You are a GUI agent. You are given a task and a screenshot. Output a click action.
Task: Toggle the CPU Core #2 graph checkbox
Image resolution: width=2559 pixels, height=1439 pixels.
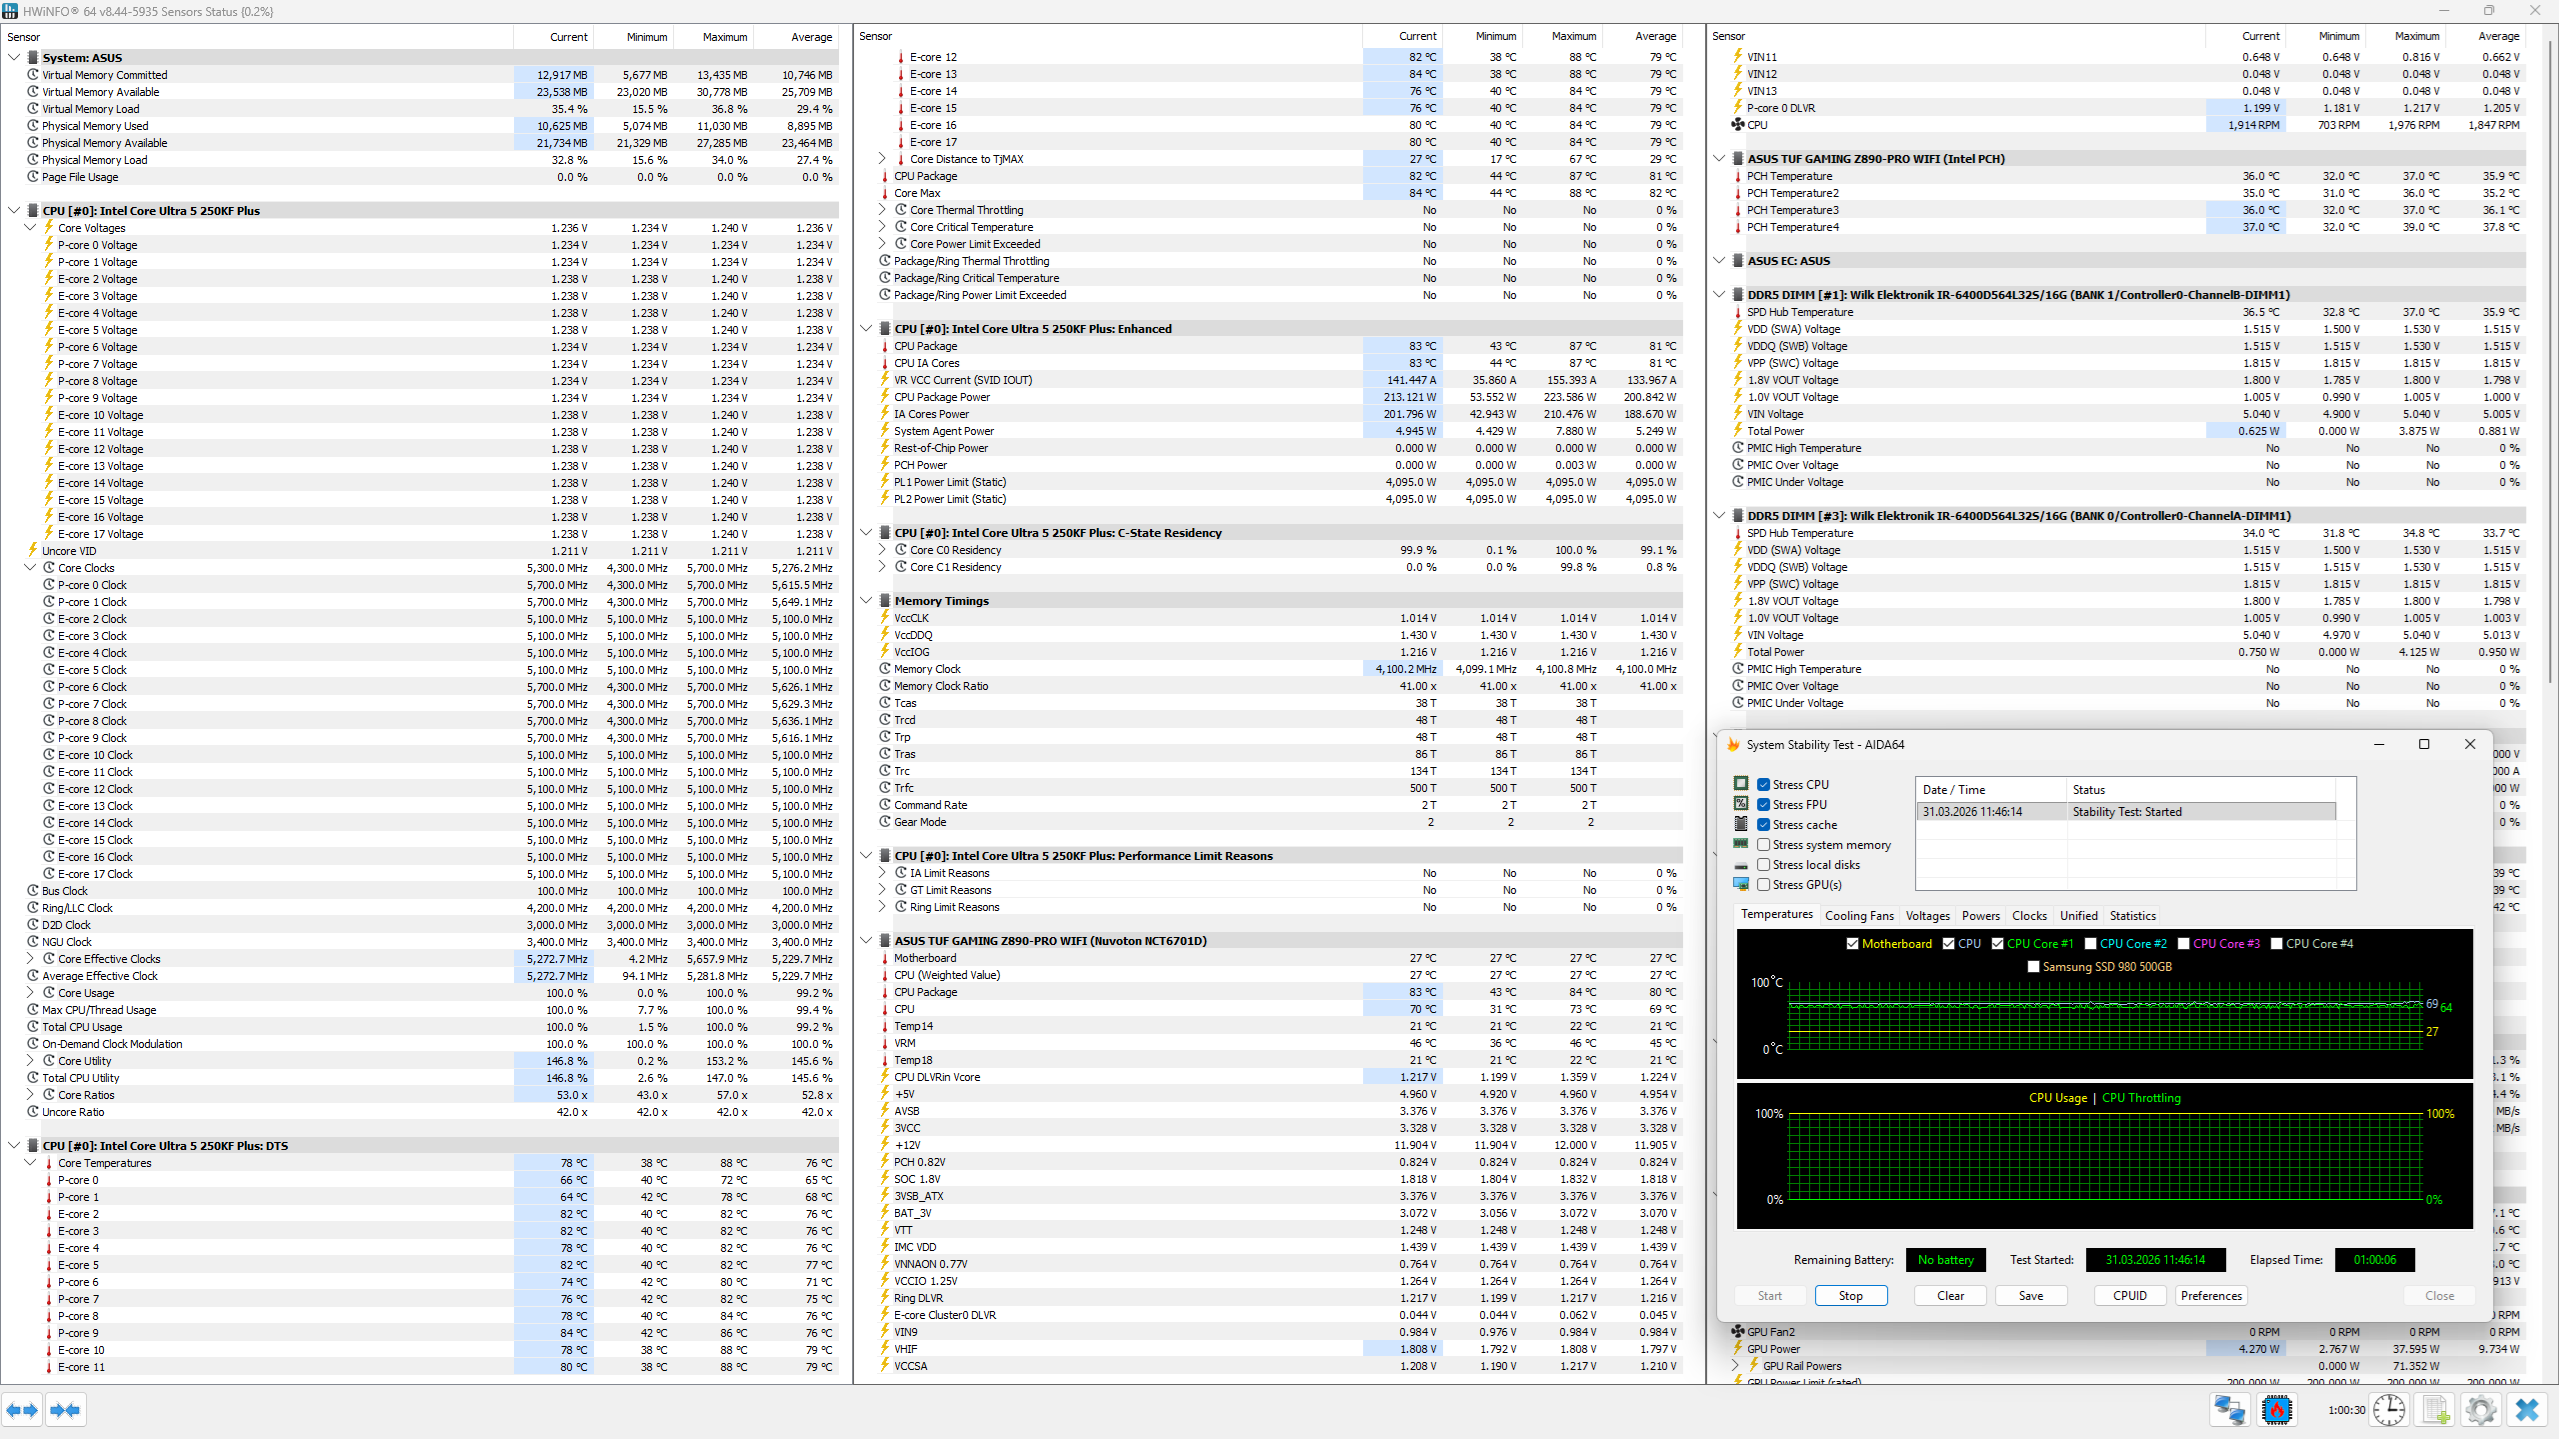coord(2090,944)
